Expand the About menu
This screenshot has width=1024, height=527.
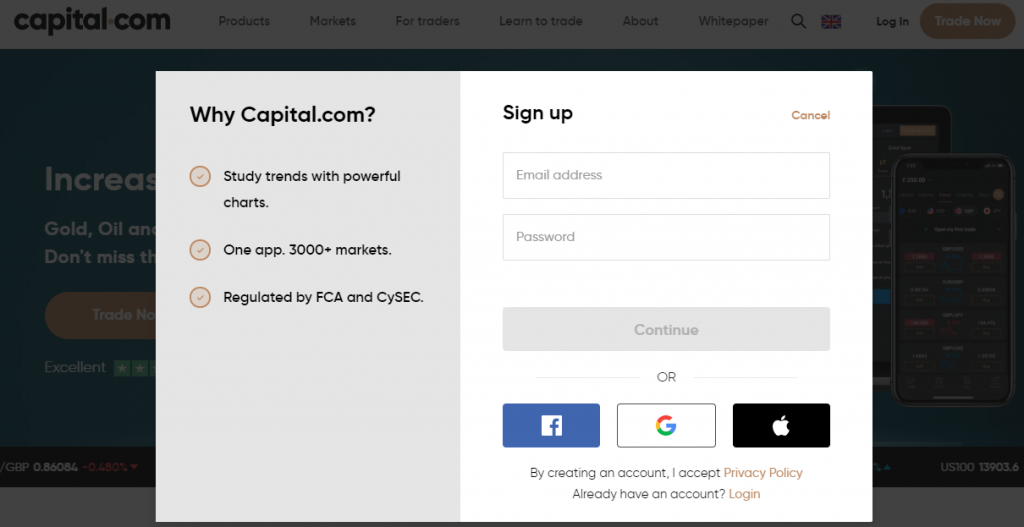tap(640, 21)
